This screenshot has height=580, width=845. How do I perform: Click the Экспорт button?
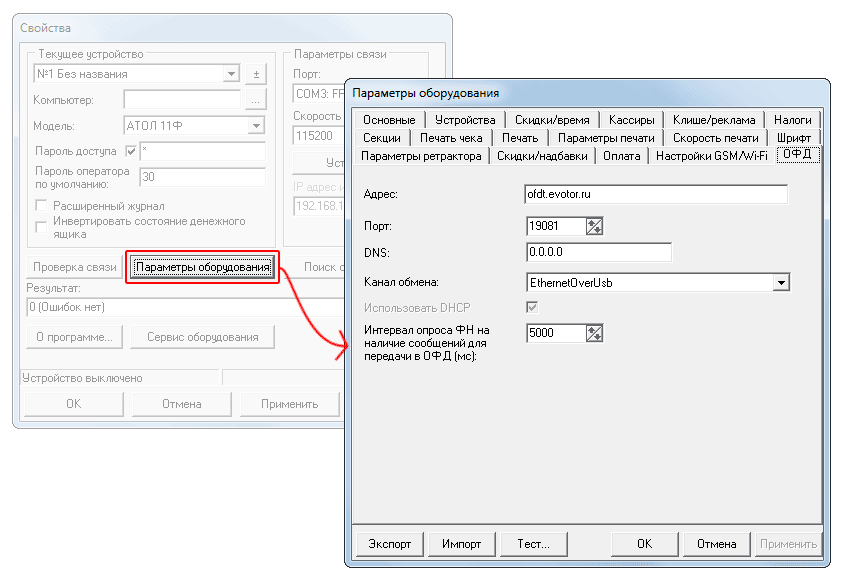tap(389, 544)
